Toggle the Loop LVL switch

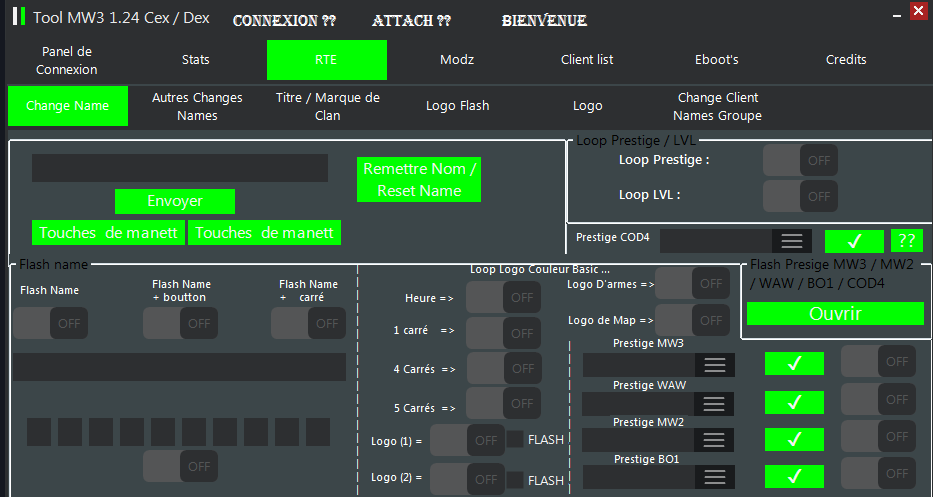click(x=800, y=196)
